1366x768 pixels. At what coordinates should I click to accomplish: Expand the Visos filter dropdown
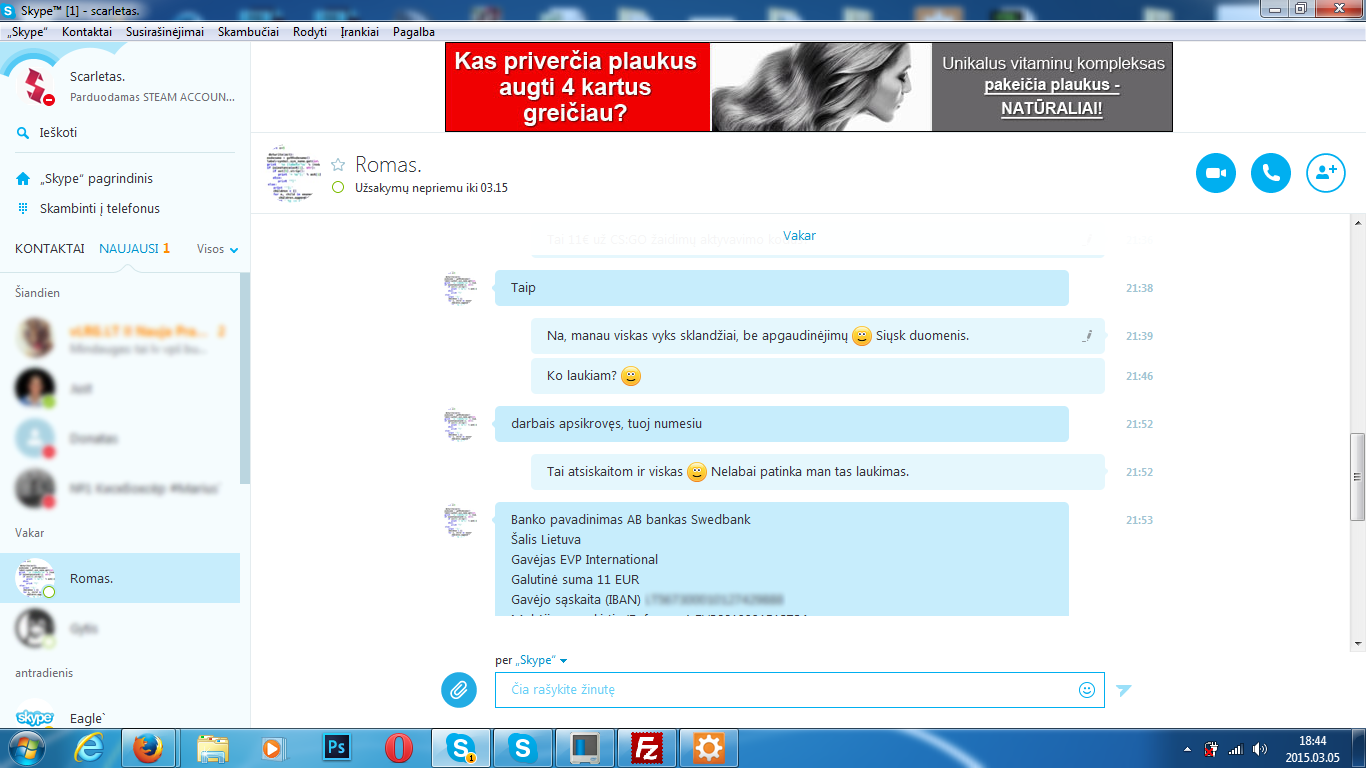coord(218,249)
